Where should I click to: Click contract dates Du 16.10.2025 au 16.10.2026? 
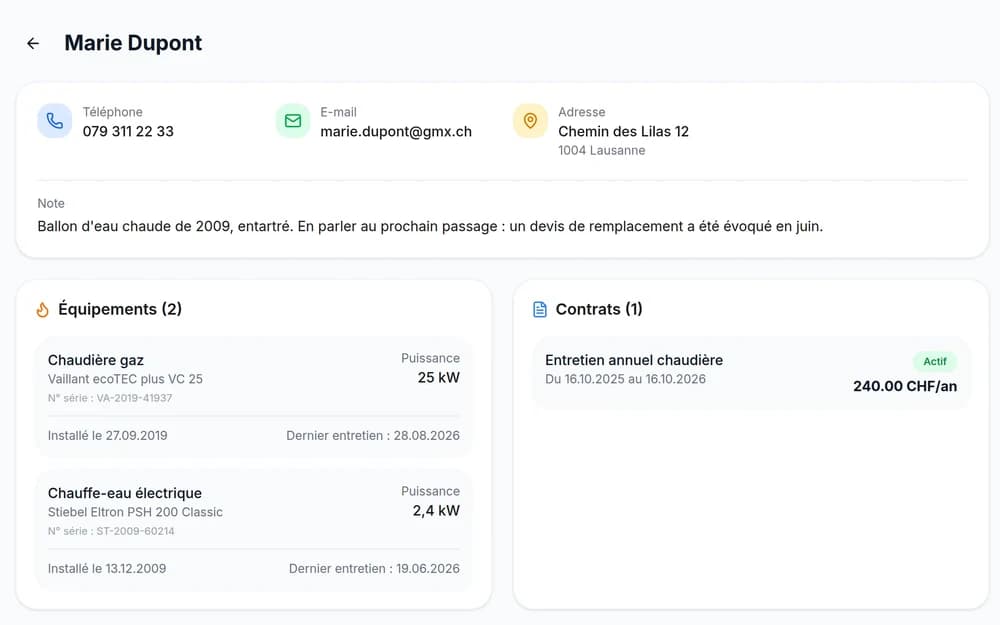tap(626, 379)
